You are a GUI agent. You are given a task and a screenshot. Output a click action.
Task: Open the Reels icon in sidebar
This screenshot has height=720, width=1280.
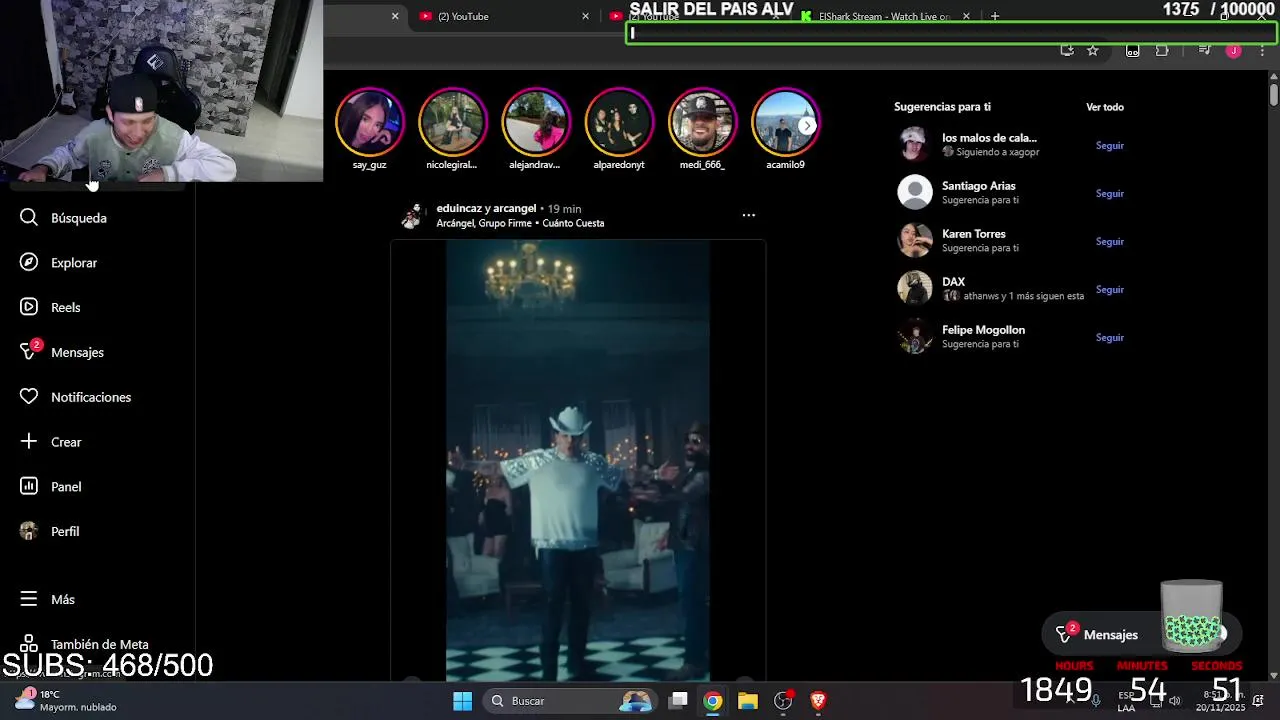(x=29, y=307)
